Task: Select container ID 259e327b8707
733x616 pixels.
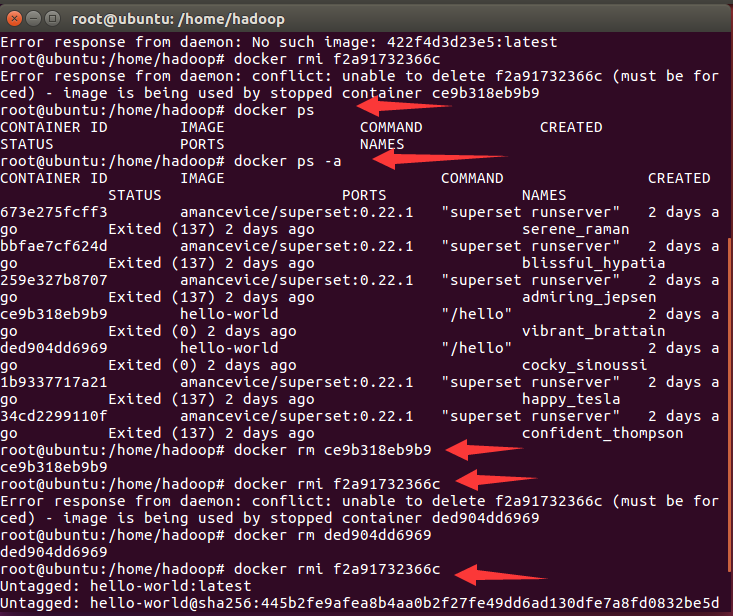Action: 54,280
